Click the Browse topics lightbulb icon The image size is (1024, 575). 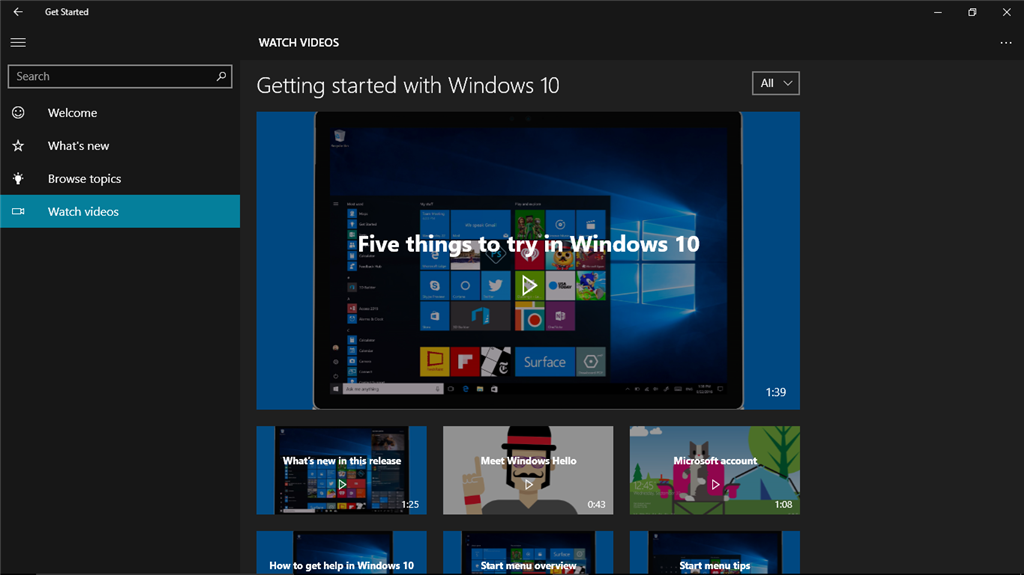tap(18, 178)
